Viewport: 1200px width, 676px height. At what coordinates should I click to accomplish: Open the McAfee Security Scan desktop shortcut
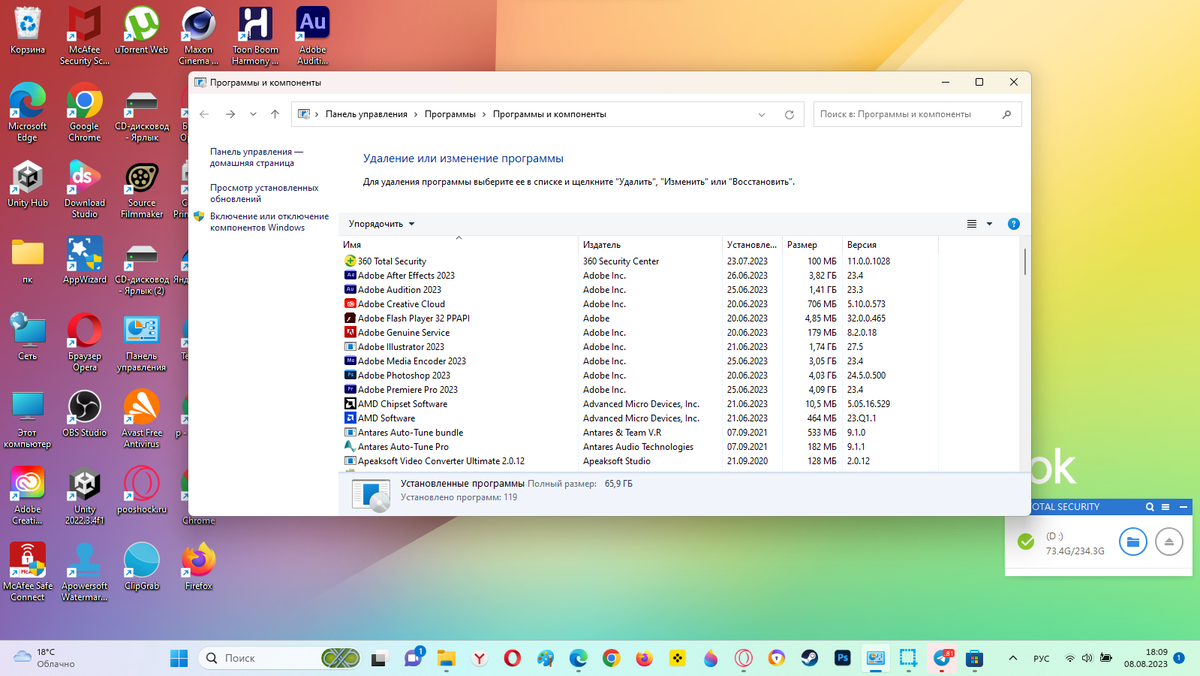(84, 35)
